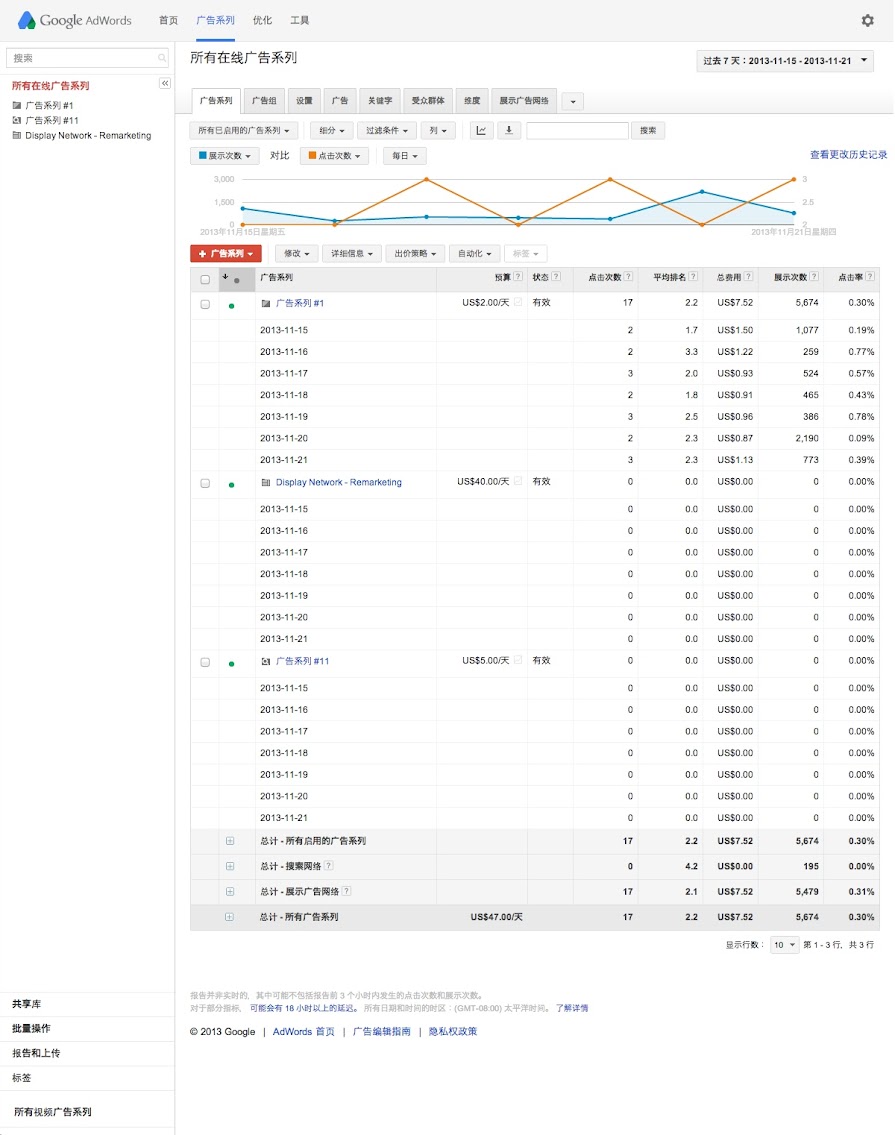Check the box for 广告系列 #1 row
895x1135 pixels.
205,304
